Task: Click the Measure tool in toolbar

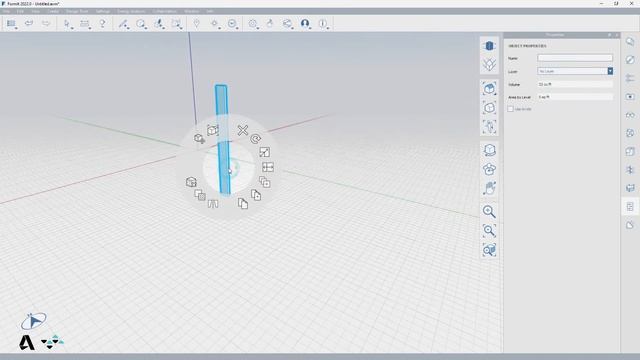Action: [84, 23]
